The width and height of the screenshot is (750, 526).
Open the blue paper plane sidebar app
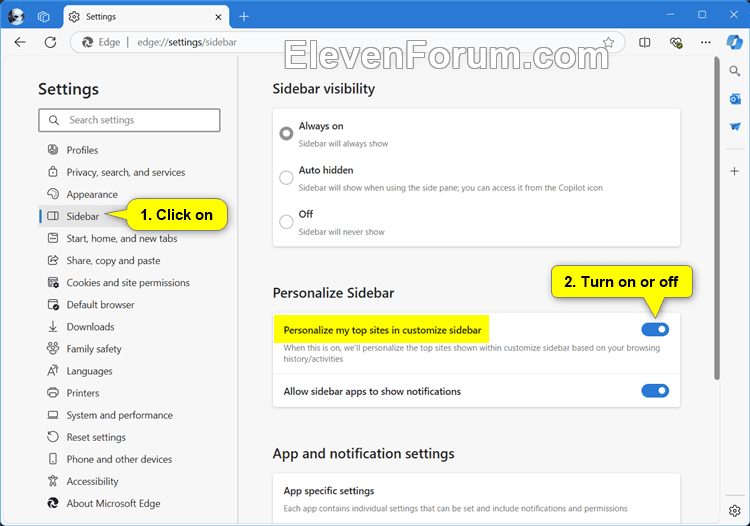[x=735, y=127]
